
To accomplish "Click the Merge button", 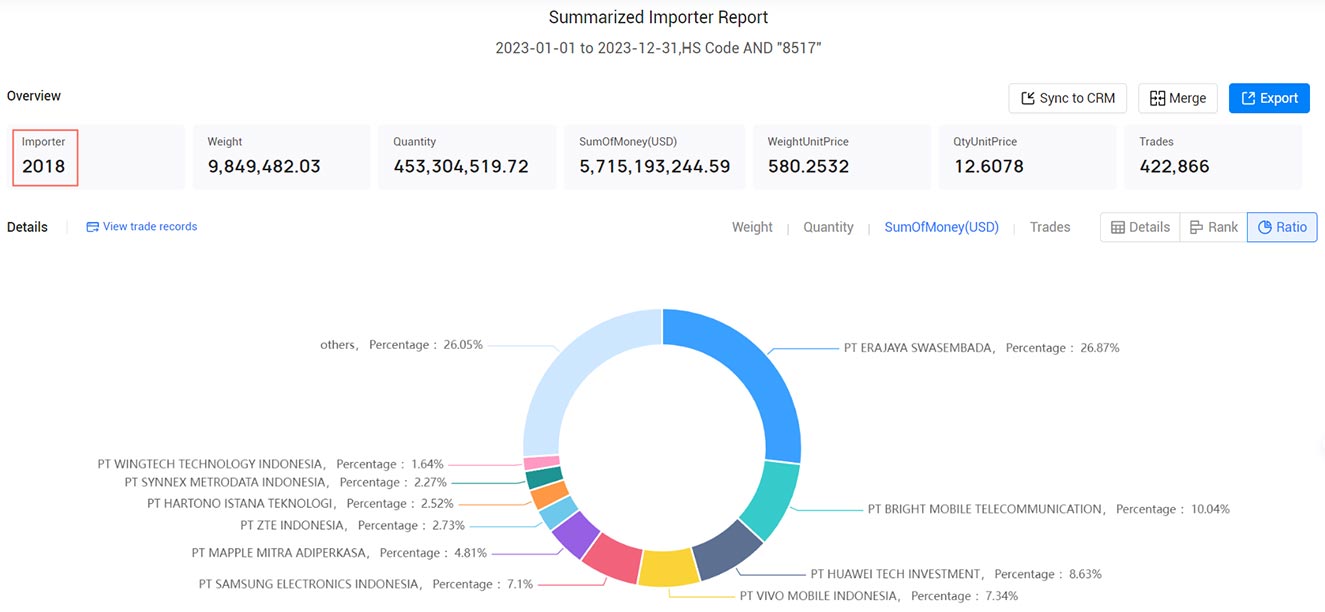I will 1178,98.
